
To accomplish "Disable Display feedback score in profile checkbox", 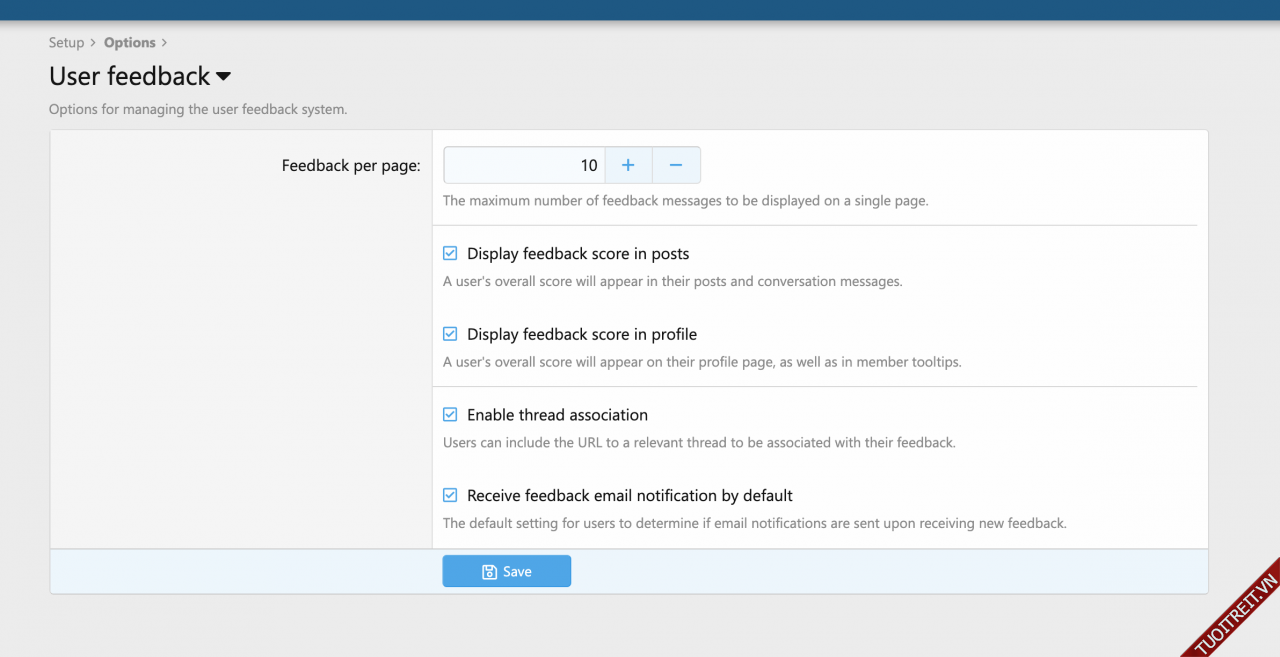I will (450, 334).
